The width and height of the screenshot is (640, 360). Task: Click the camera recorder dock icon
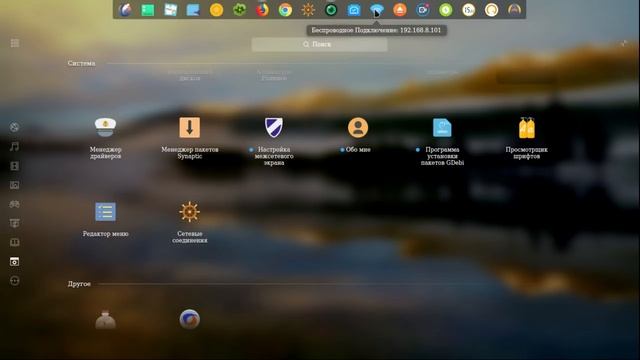point(422,9)
